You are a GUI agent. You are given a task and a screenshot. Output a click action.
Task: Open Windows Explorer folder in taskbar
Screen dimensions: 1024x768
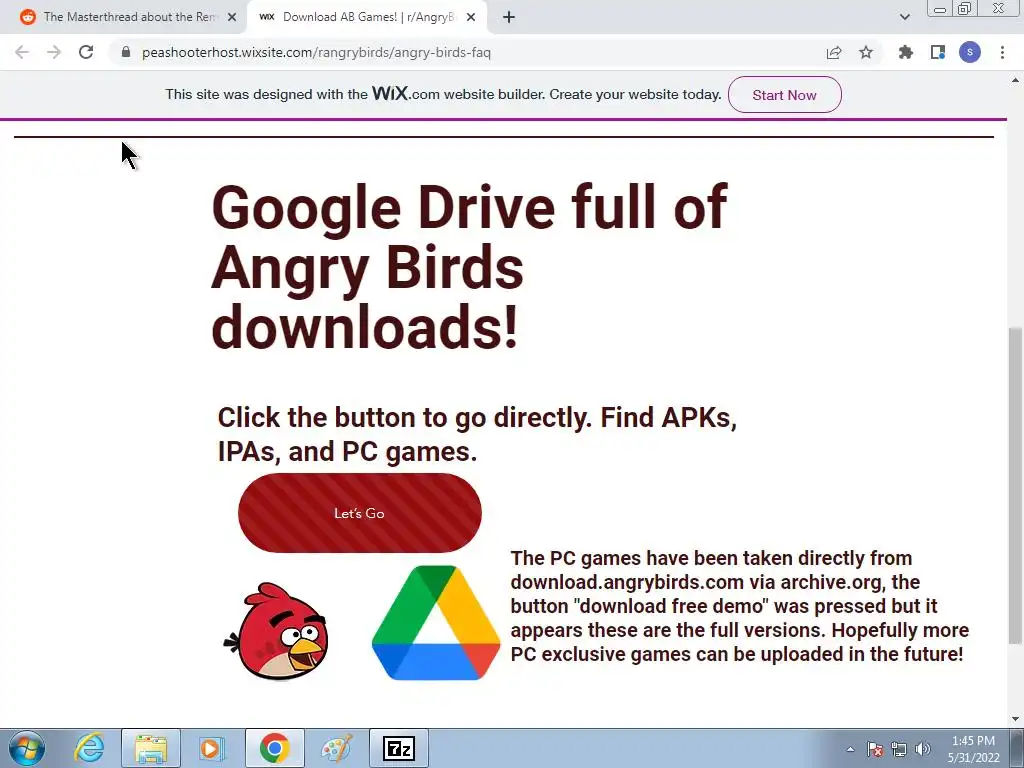point(151,748)
